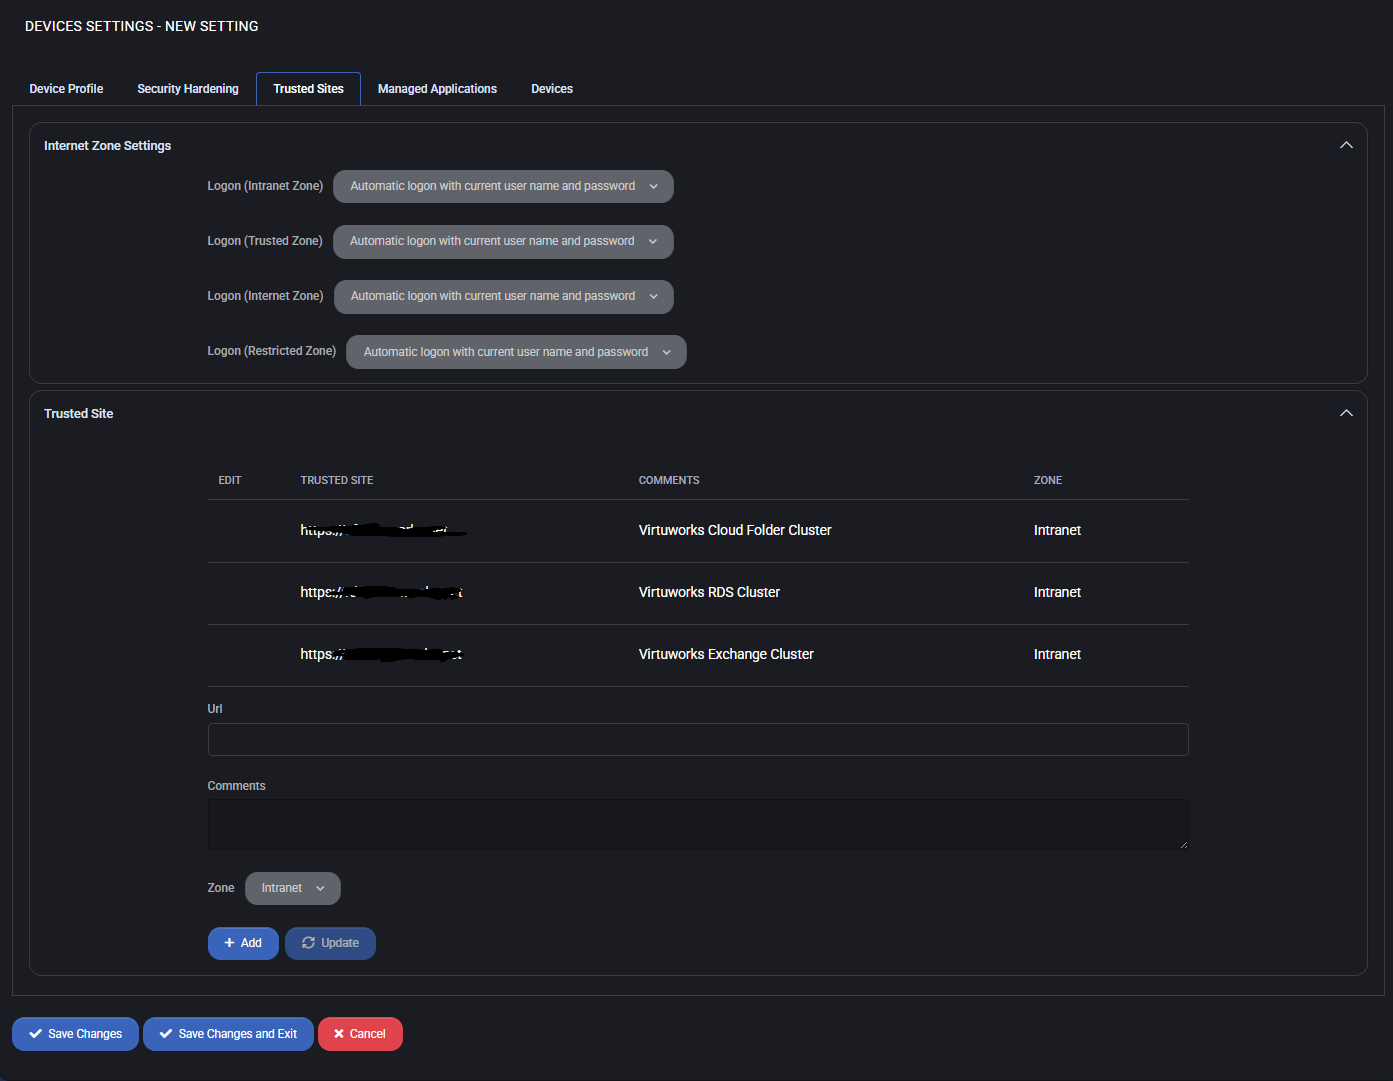Click the Url input field
1393x1081 pixels.
[698, 740]
